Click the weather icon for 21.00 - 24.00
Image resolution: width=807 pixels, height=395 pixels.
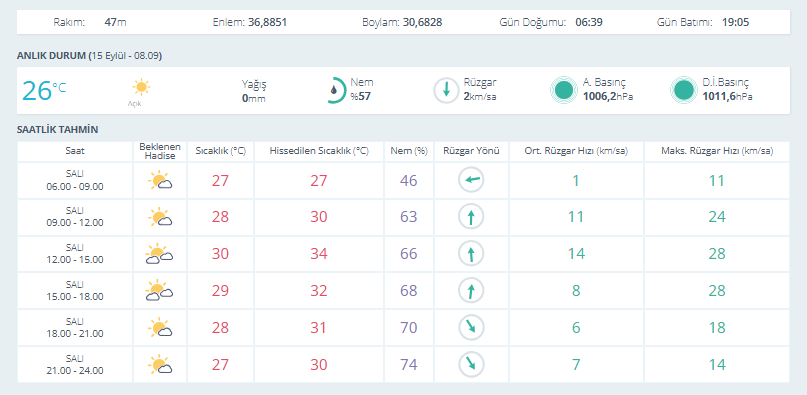coord(160,364)
